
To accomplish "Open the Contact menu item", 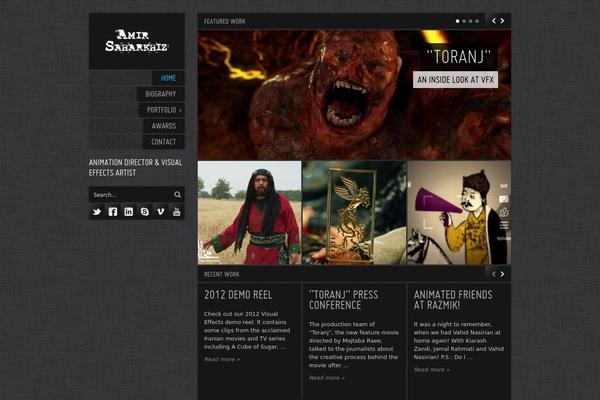I will click(164, 142).
